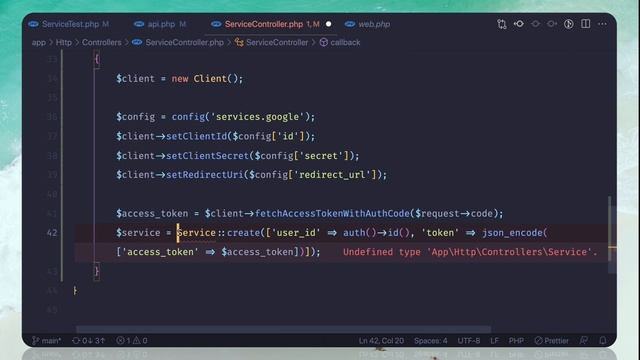Select the PHP language mode
This screenshot has height=360, width=640.
point(516,340)
